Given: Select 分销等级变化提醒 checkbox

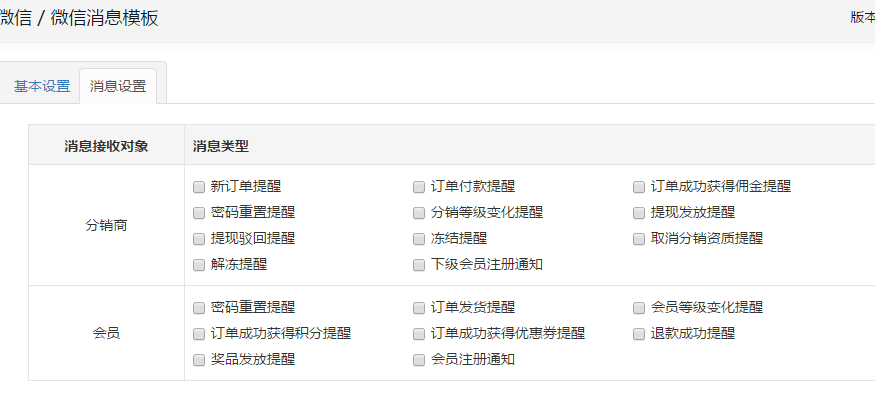Looking at the screenshot, I should (x=419, y=212).
